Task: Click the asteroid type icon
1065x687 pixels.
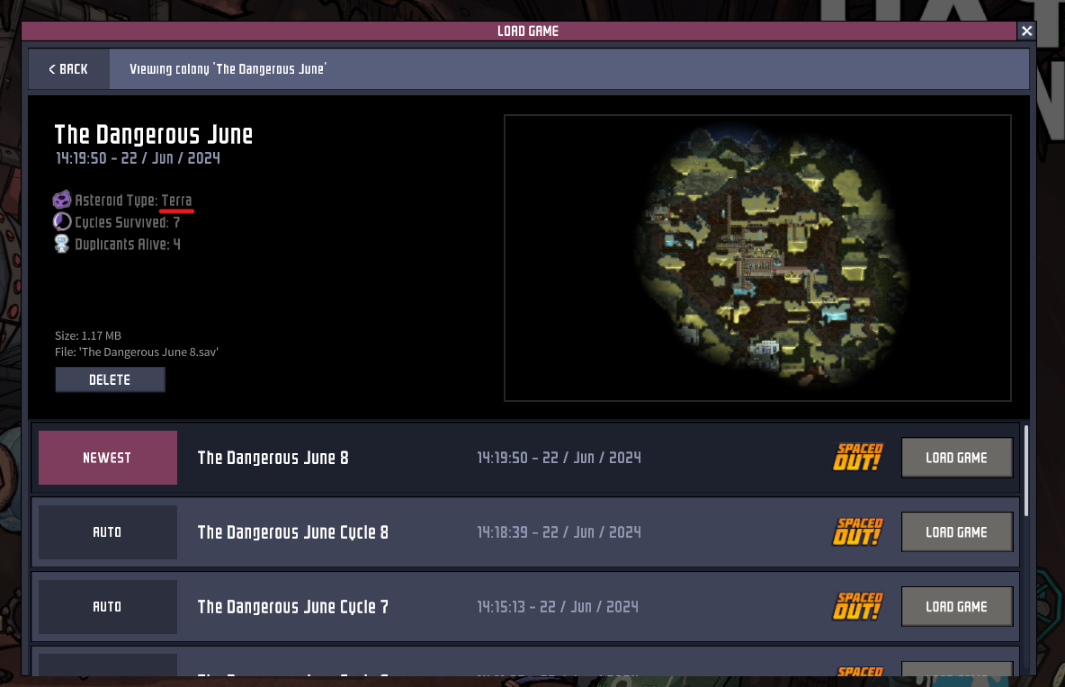Action: coord(62,200)
